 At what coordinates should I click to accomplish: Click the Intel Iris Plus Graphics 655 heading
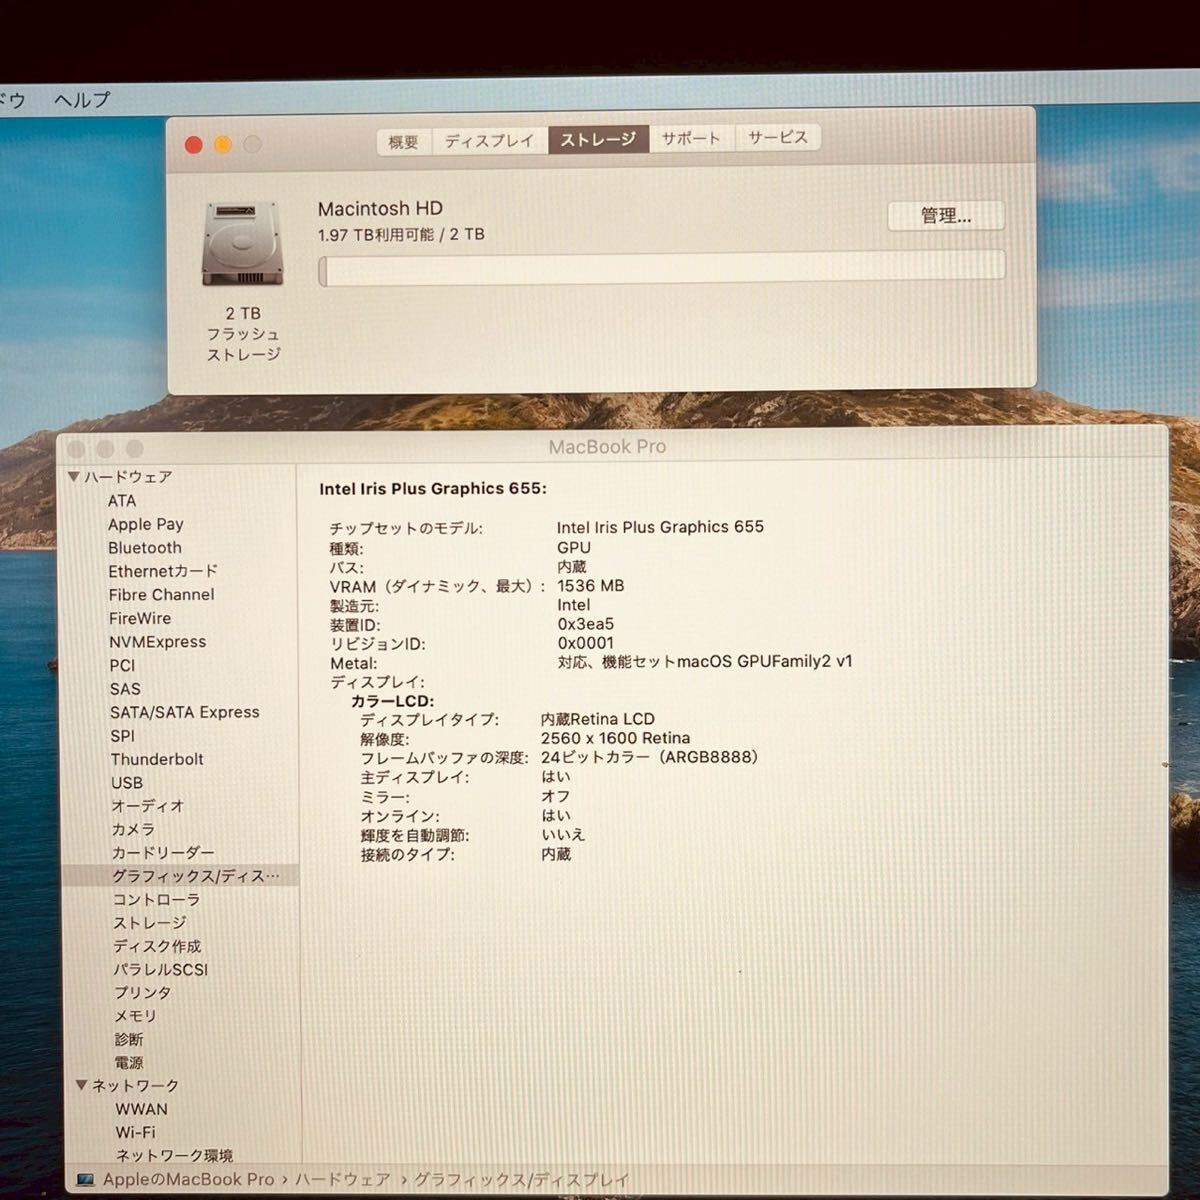[x=433, y=489]
